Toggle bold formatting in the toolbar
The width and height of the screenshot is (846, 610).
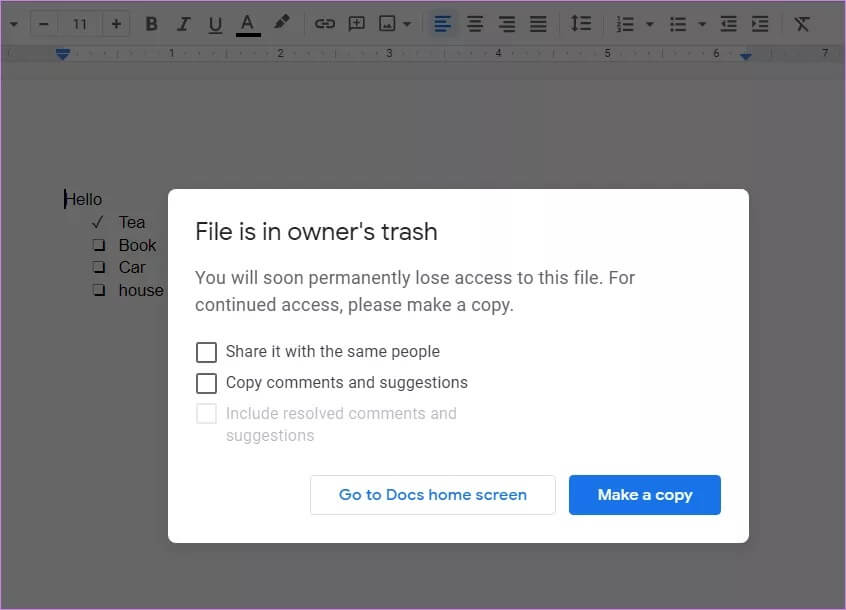152,24
